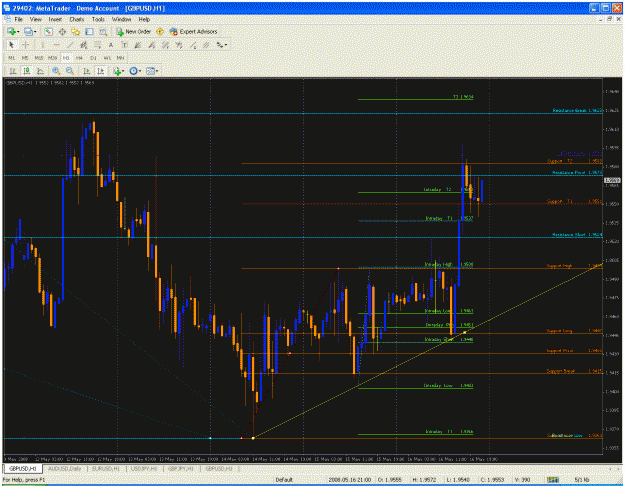This screenshot has height=486, width=625.
Task: Switch timeframe to M15
Action: 39,58
